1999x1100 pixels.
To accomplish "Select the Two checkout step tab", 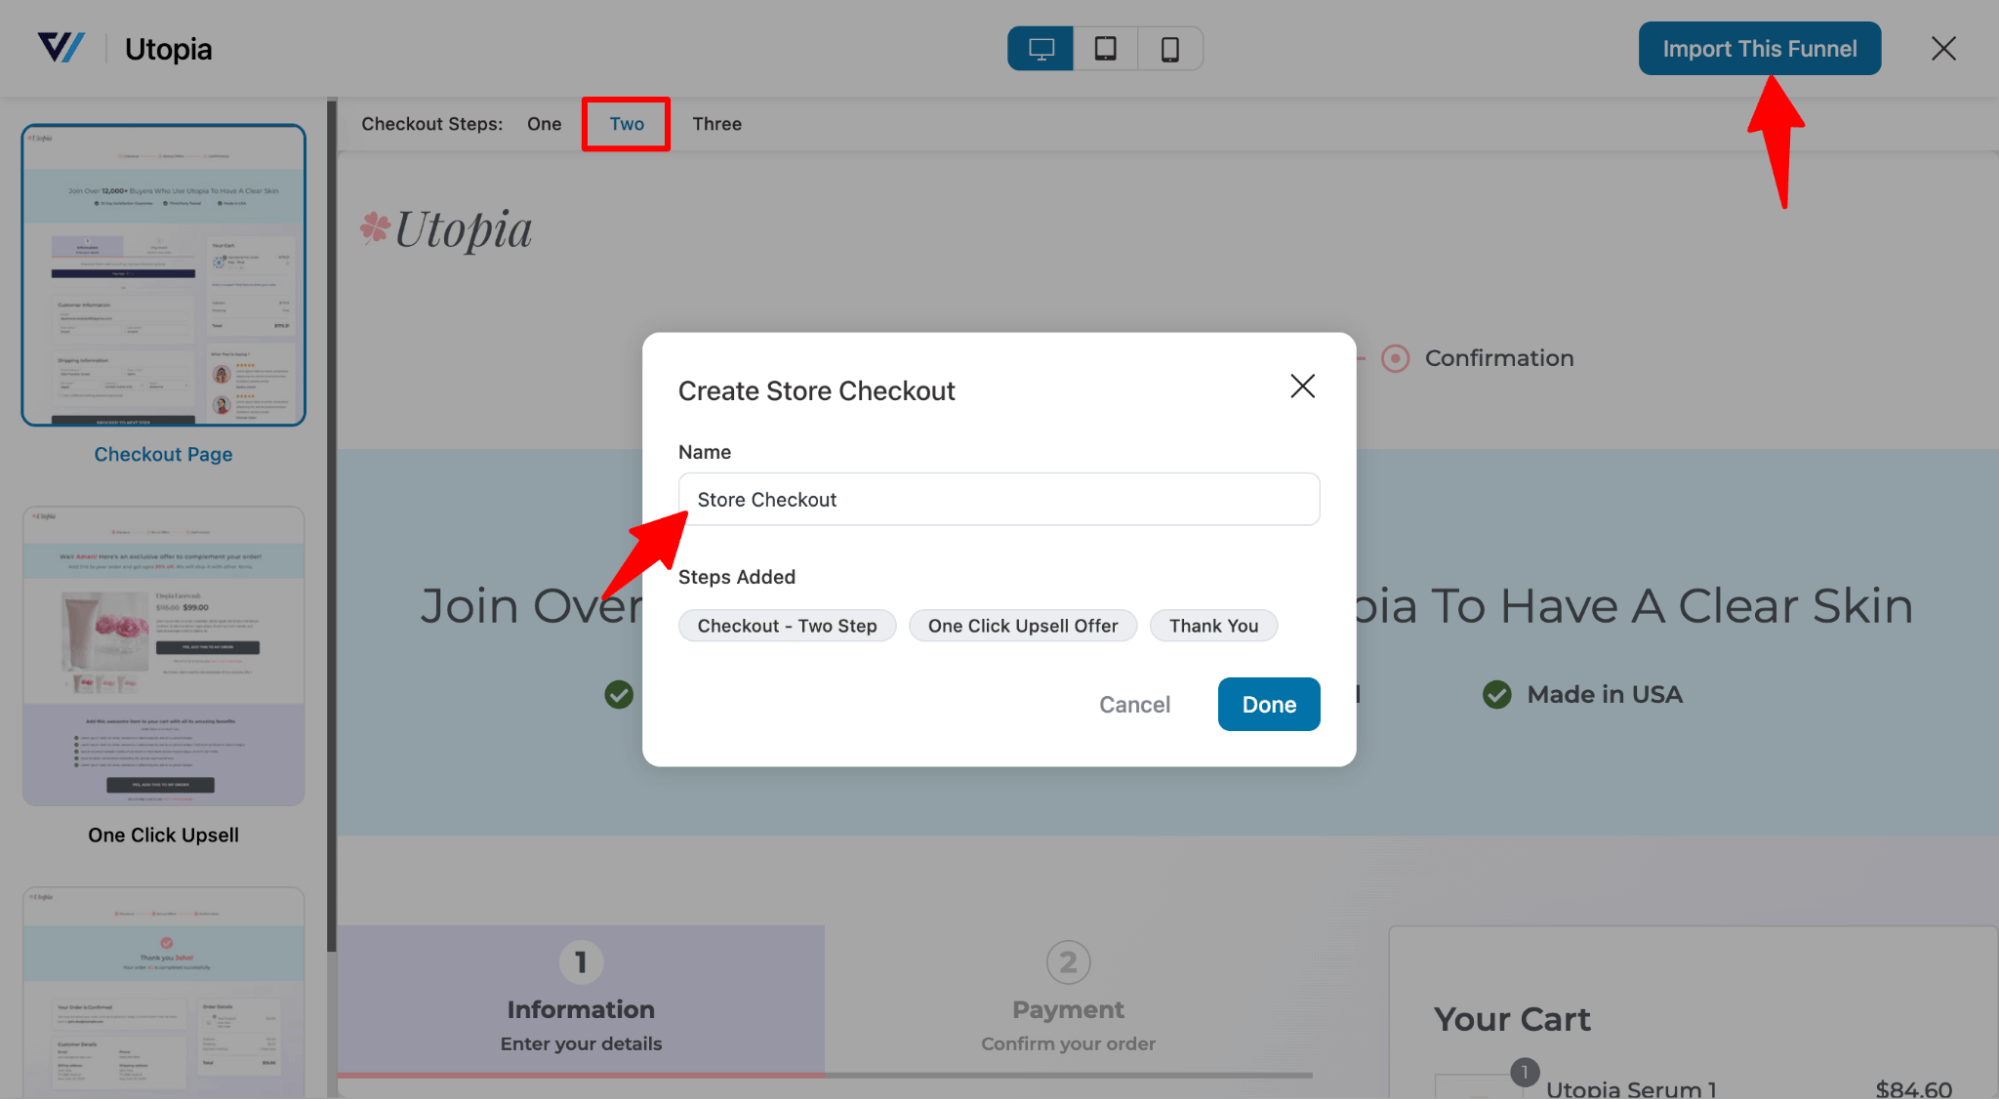I will click(x=626, y=123).
